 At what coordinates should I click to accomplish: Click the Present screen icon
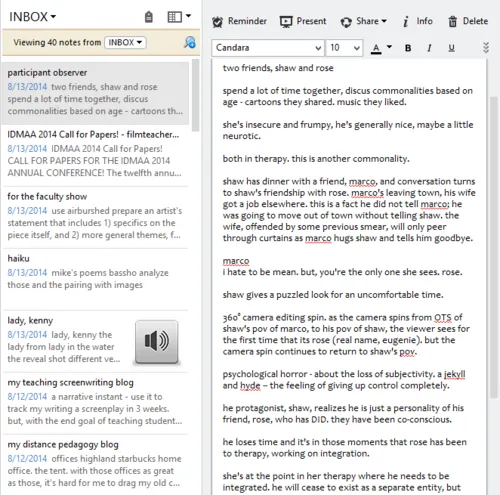pos(286,22)
